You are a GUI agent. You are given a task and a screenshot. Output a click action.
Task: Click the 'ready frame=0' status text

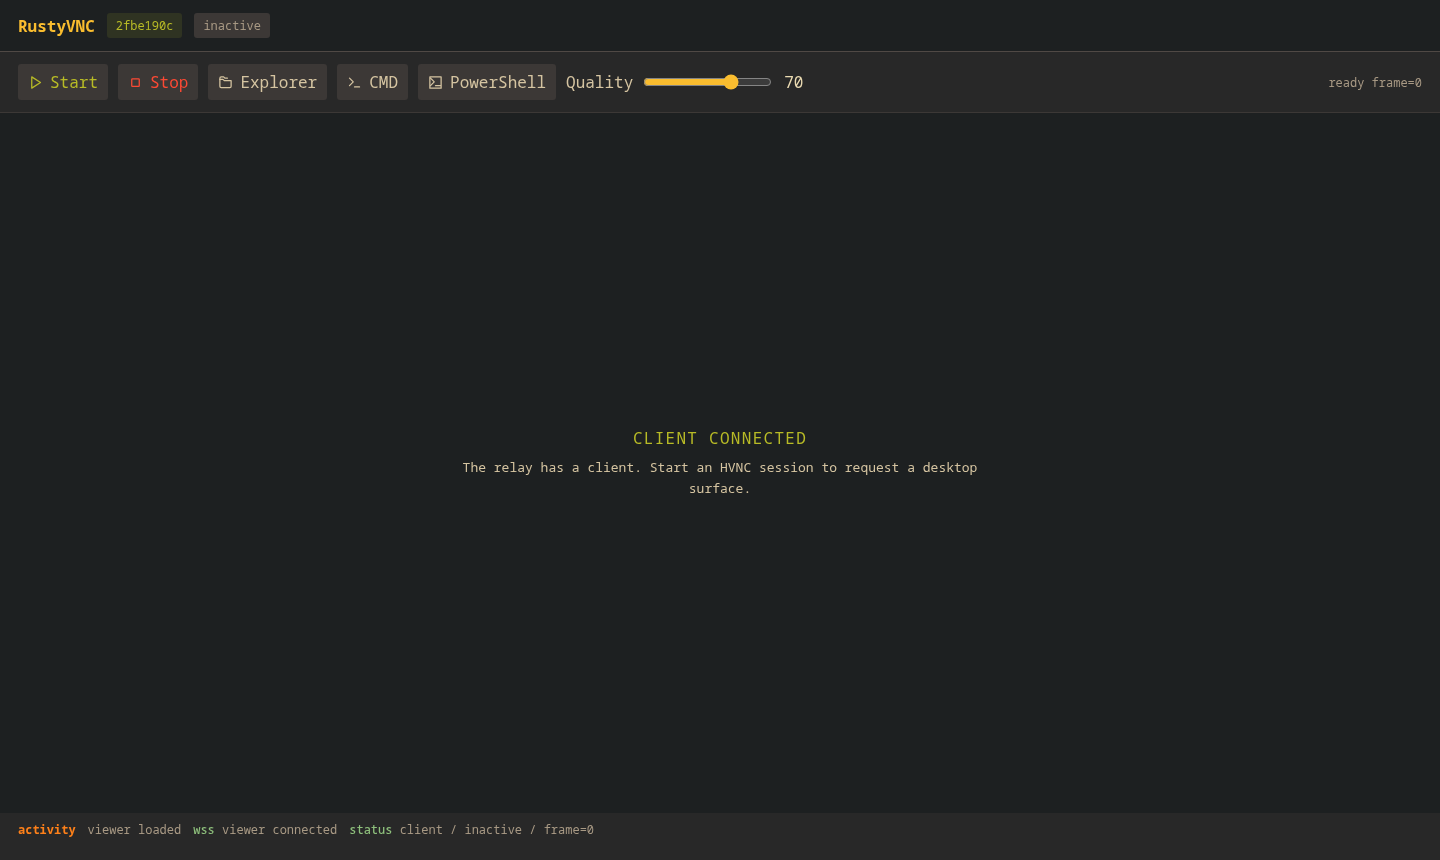pyautogui.click(x=1375, y=83)
